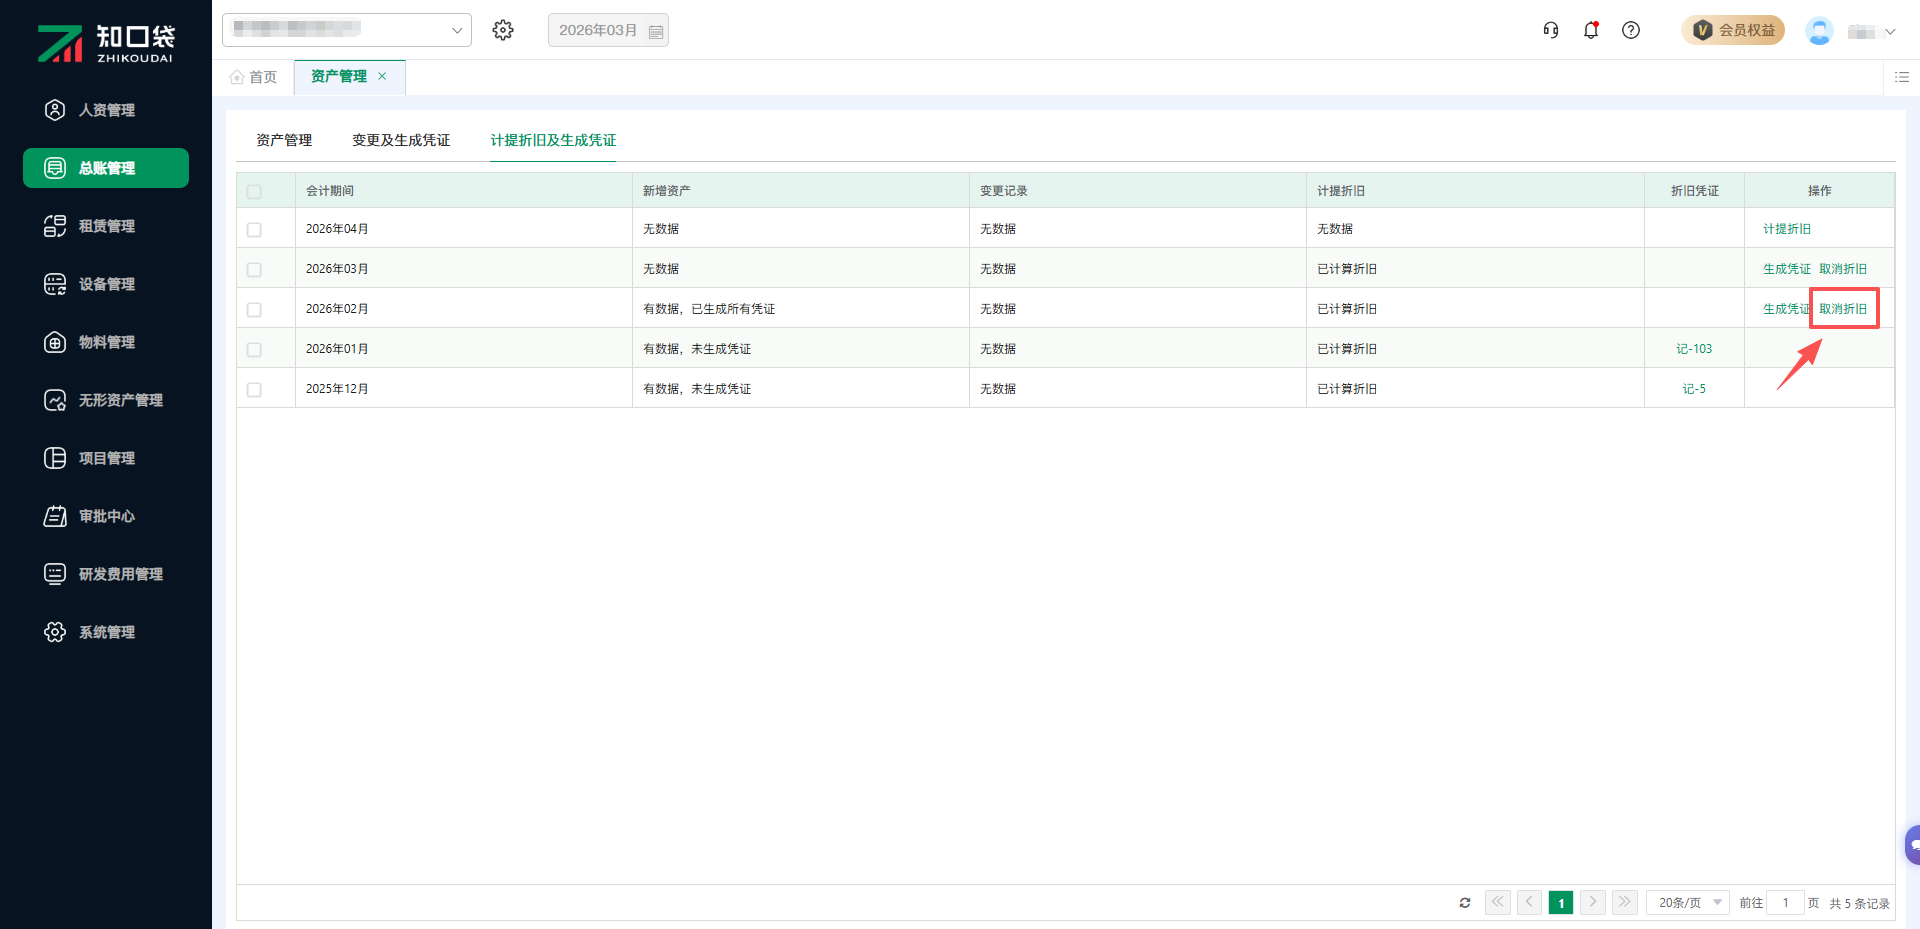Open calendar icon in period field
The width and height of the screenshot is (1920, 929).
656,31
